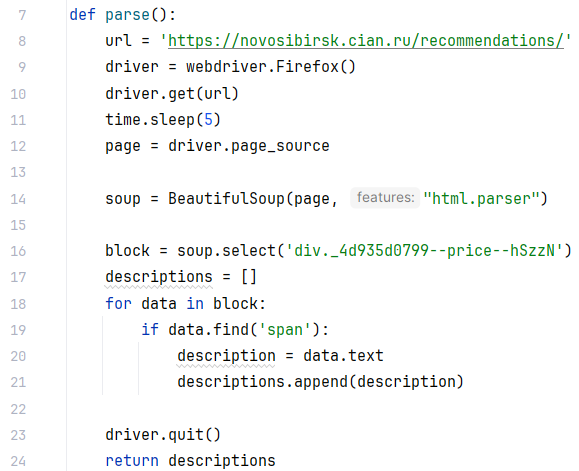This screenshot has height=471, width=579.
Task: Click line number 7 in the gutter
Action: pos(22,15)
